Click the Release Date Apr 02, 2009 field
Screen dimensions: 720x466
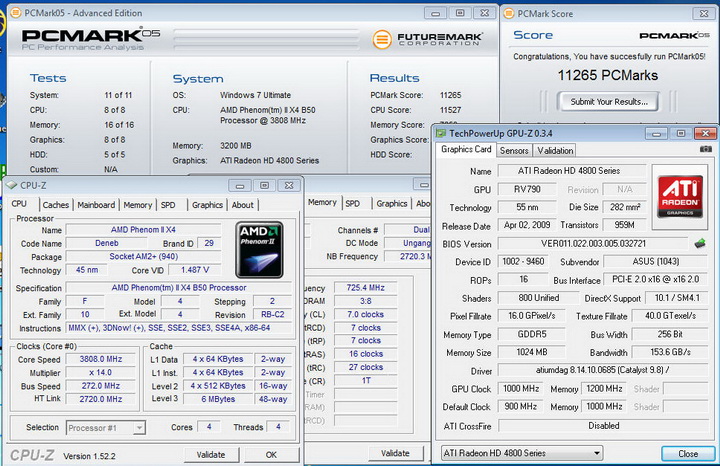point(527,225)
